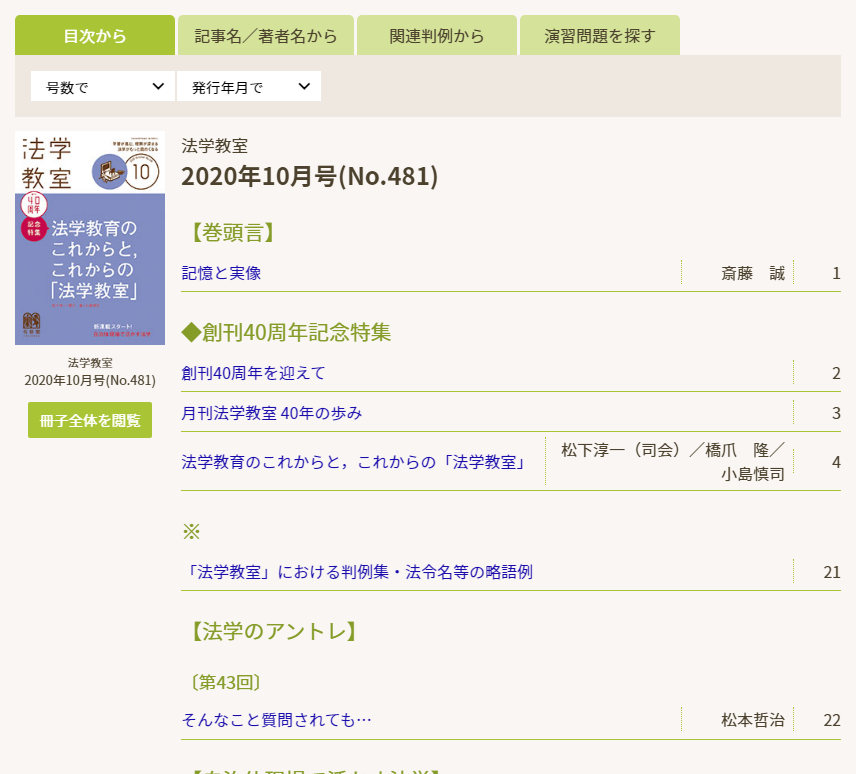
Task: Click the caption under the cover image
Action: [x=90, y=372]
